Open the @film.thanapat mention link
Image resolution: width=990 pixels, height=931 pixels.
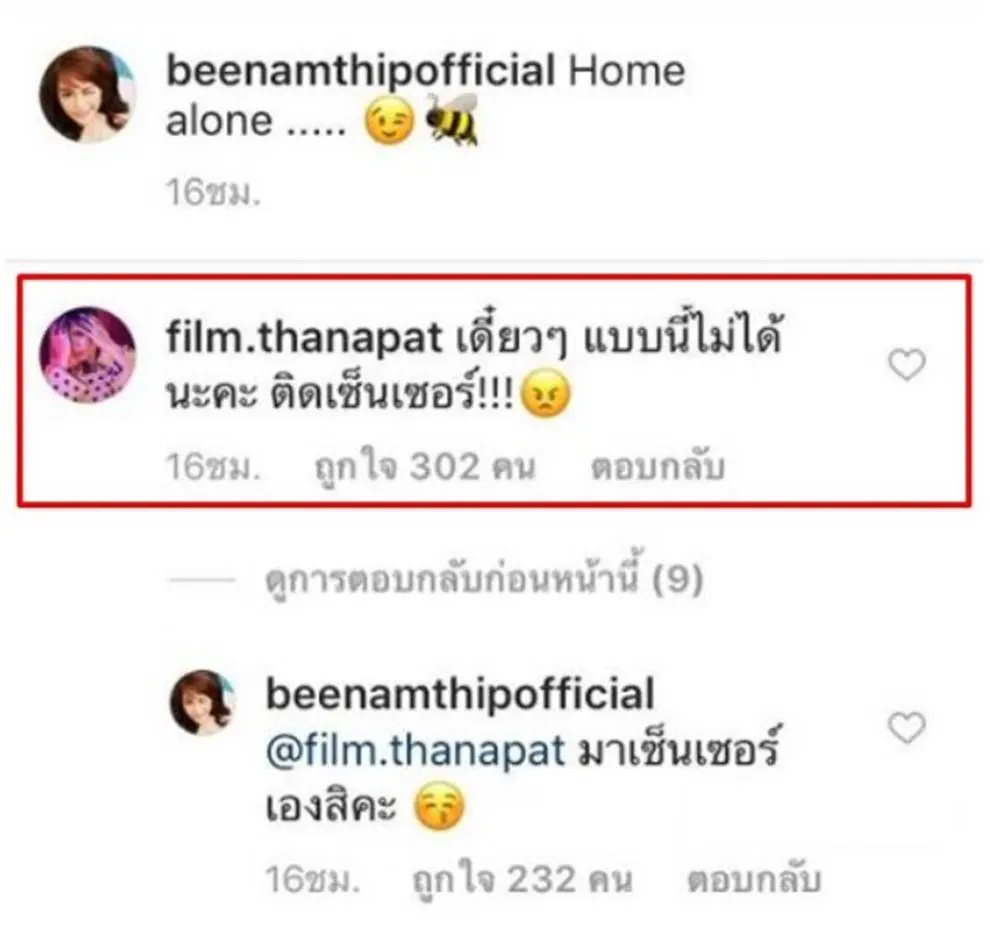415,750
